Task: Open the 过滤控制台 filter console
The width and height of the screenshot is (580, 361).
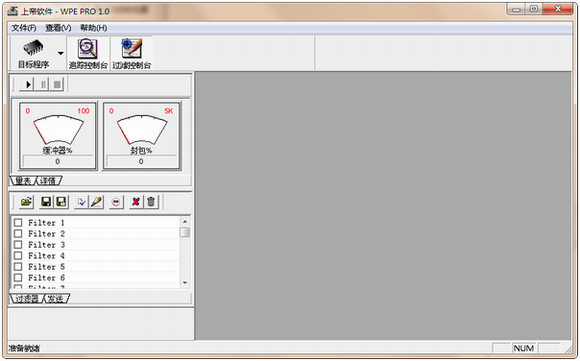Action: tap(132, 54)
